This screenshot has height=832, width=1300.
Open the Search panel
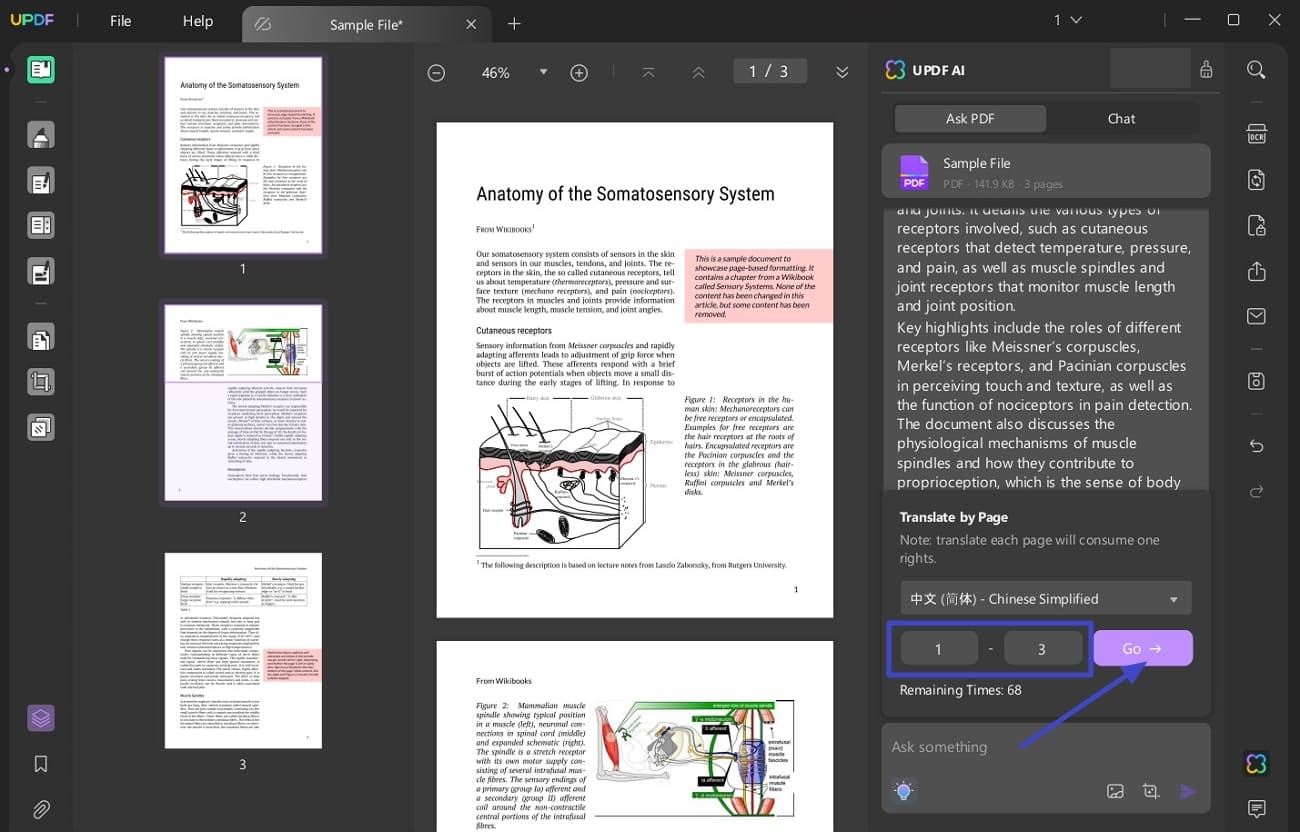(1256, 71)
